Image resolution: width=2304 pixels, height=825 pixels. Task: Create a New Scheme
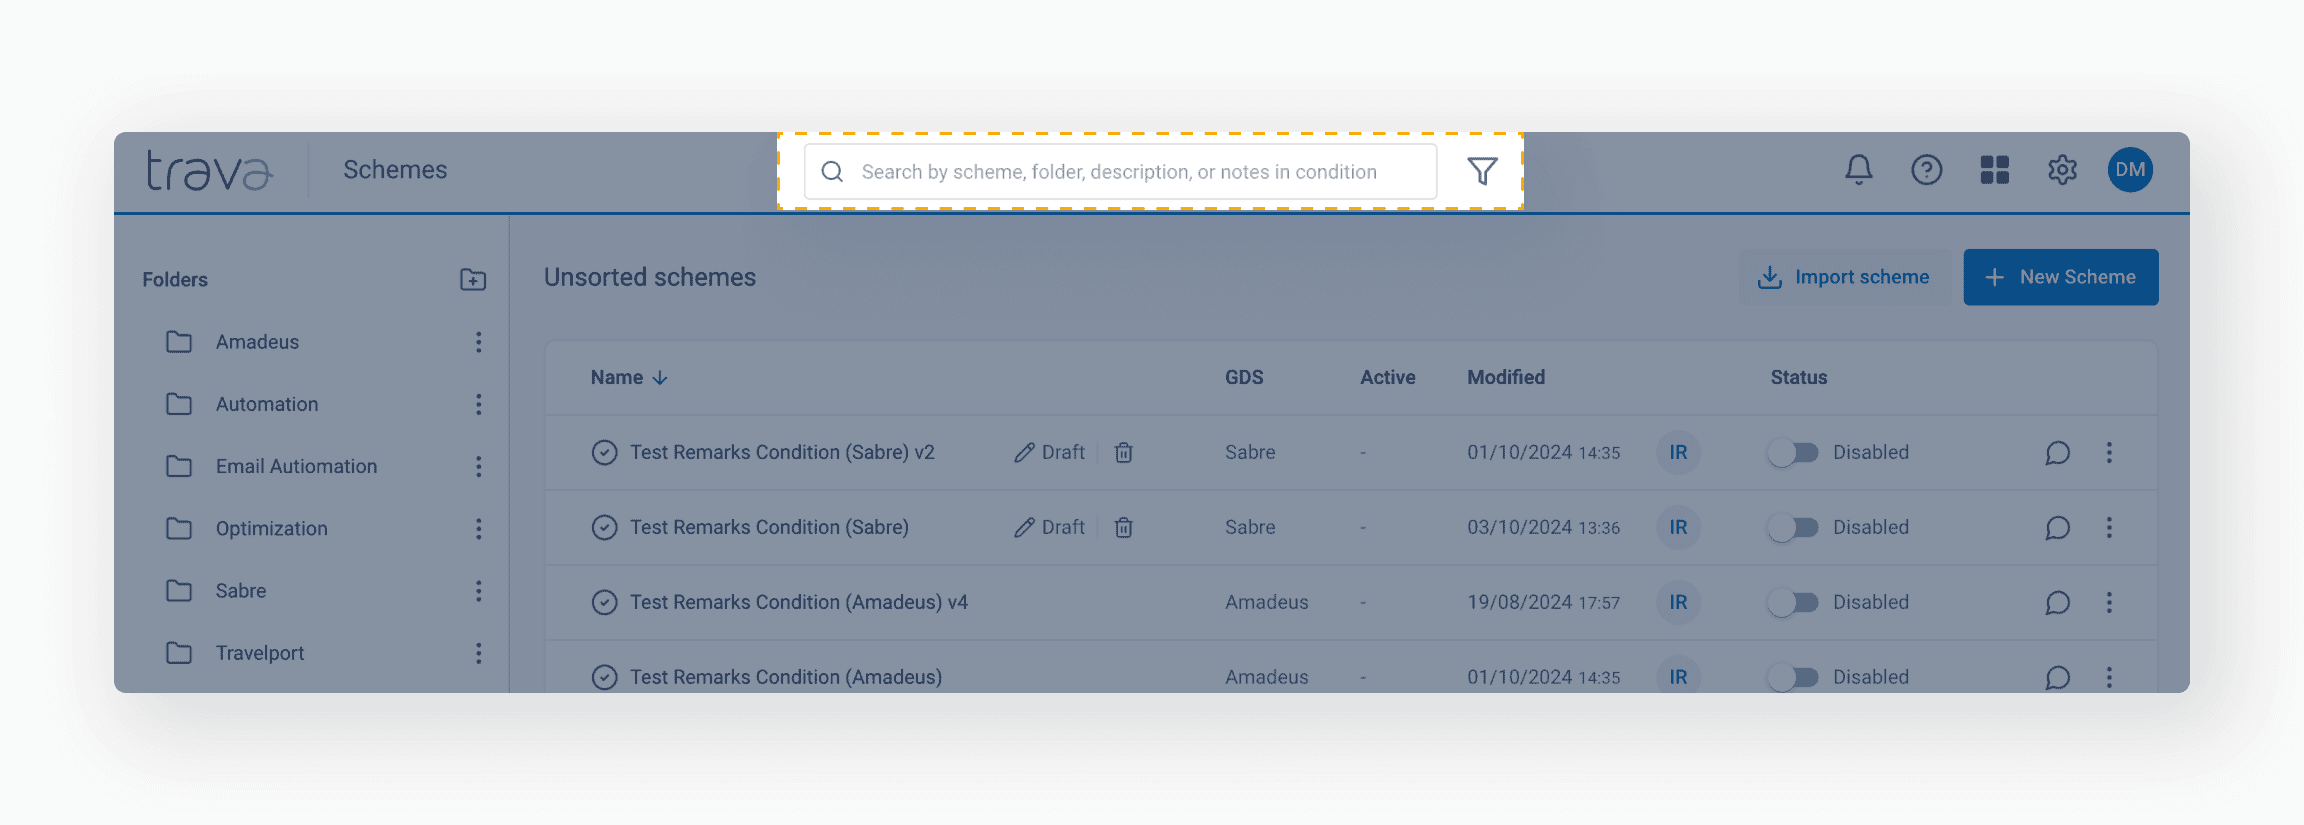tap(2060, 277)
